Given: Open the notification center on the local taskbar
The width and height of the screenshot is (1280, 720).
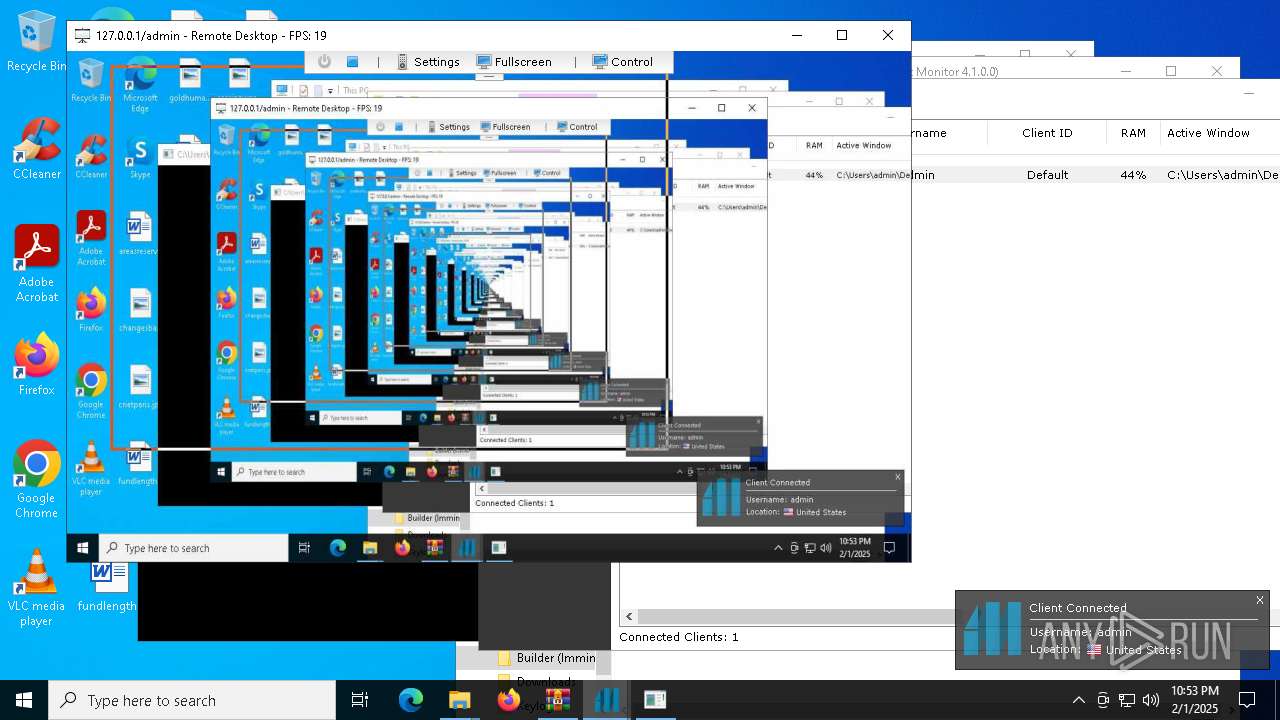Looking at the screenshot, I should tap(1247, 700).
